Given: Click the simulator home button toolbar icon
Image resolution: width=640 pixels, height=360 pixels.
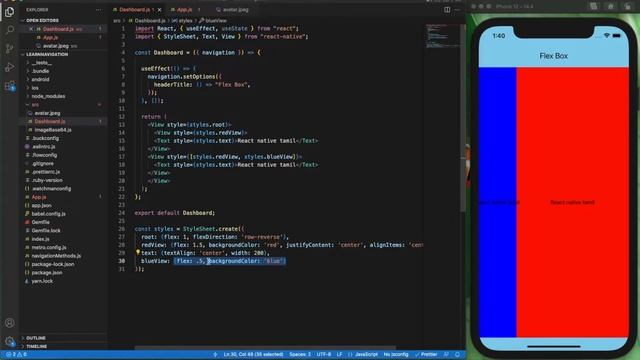Looking at the screenshot, I should pos(611,6).
